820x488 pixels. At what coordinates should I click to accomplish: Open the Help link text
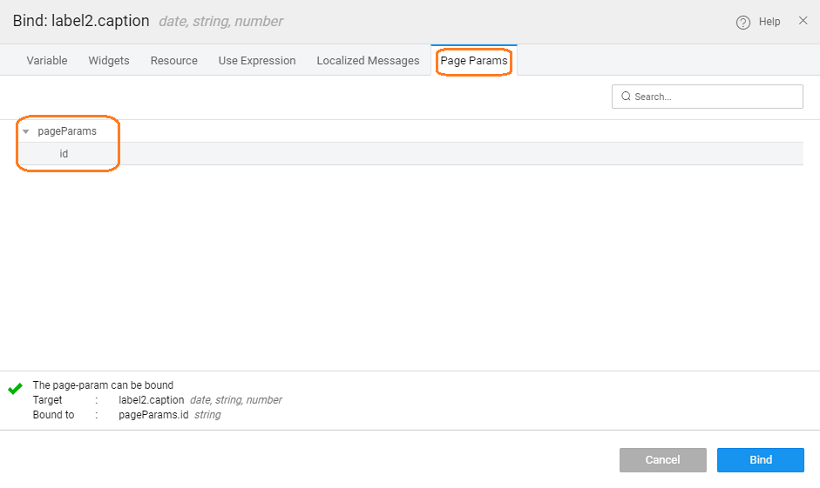click(769, 22)
